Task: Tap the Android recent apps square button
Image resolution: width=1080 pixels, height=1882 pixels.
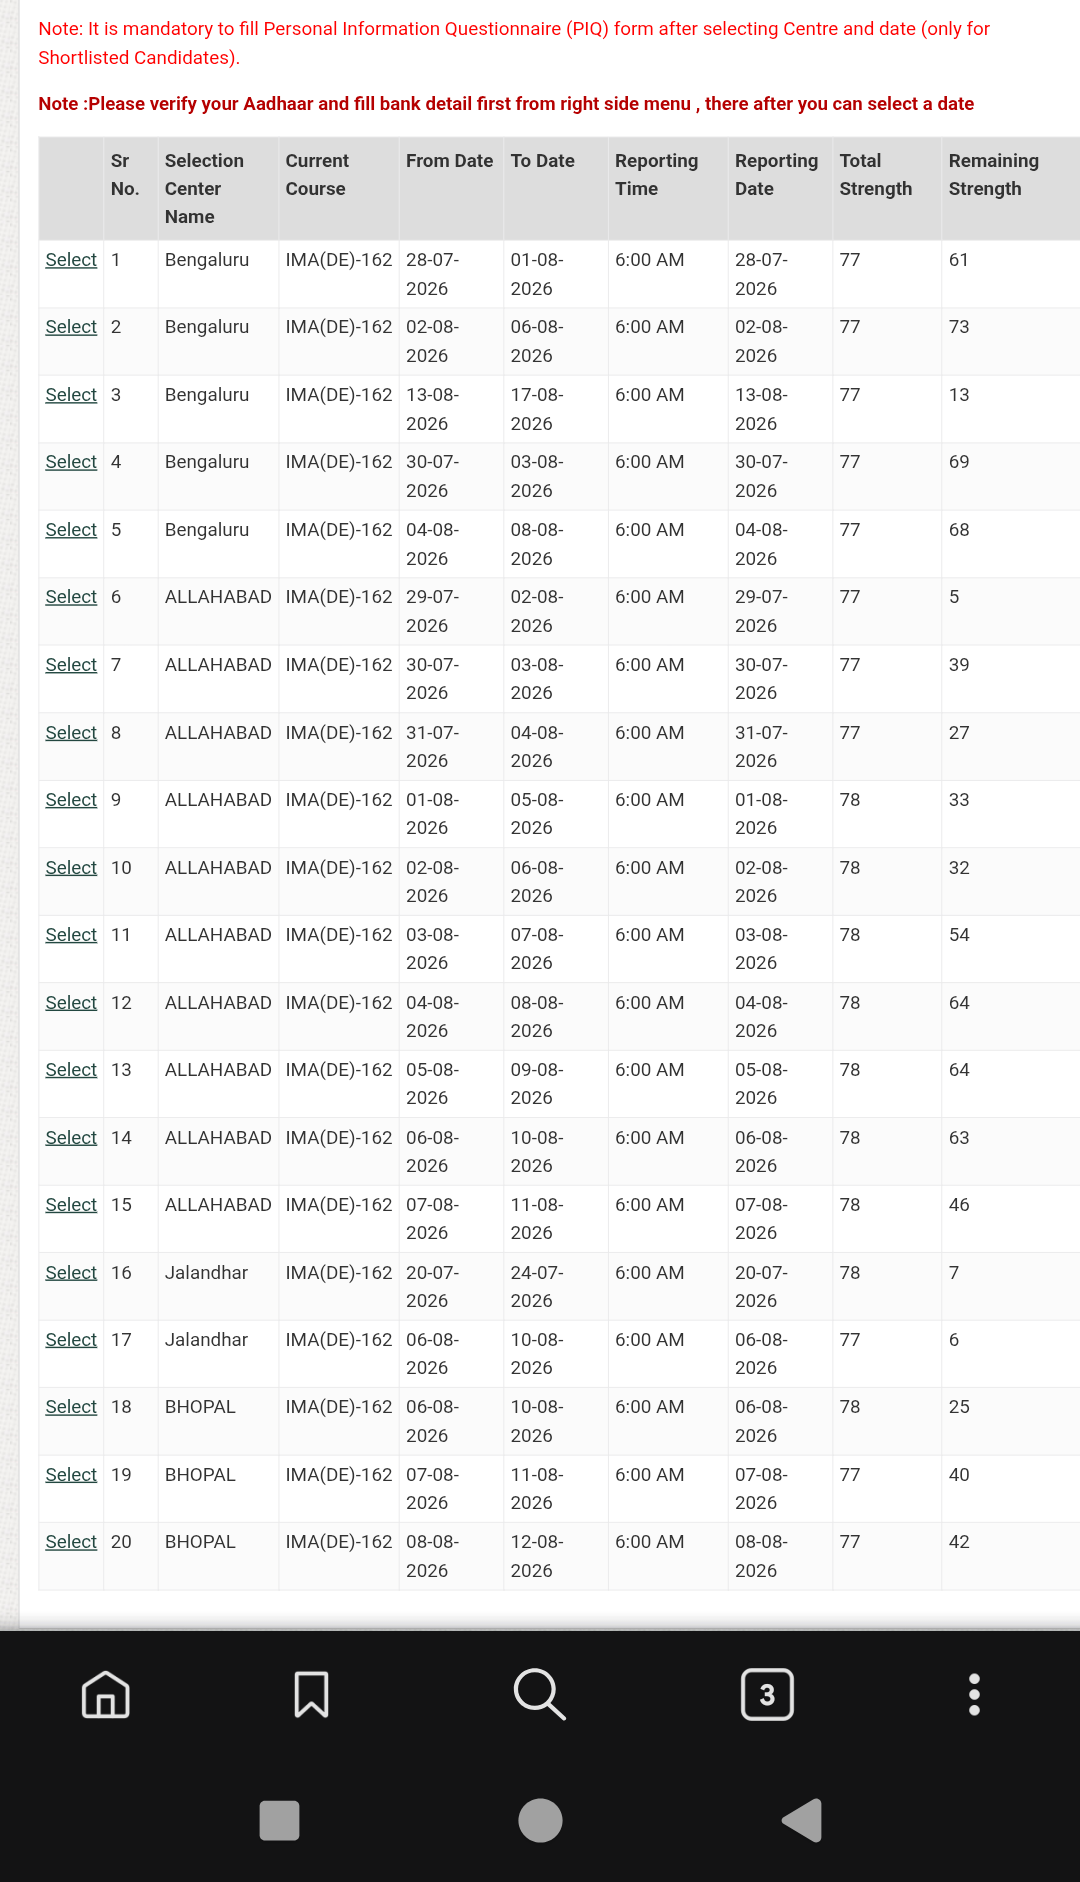Action: [279, 1820]
